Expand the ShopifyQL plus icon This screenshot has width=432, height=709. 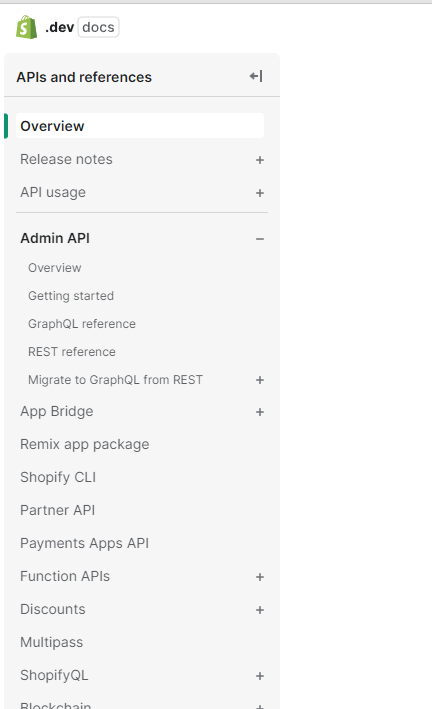click(260, 676)
